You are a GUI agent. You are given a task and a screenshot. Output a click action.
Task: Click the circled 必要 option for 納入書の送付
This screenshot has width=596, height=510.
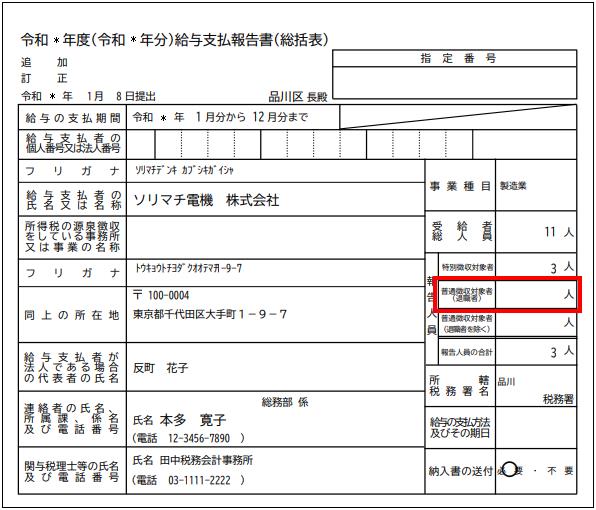510,470
